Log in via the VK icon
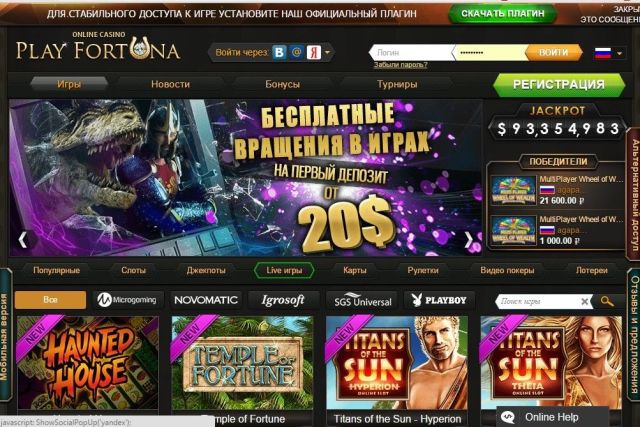Viewport: 640px width, 427px height. pos(279,52)
